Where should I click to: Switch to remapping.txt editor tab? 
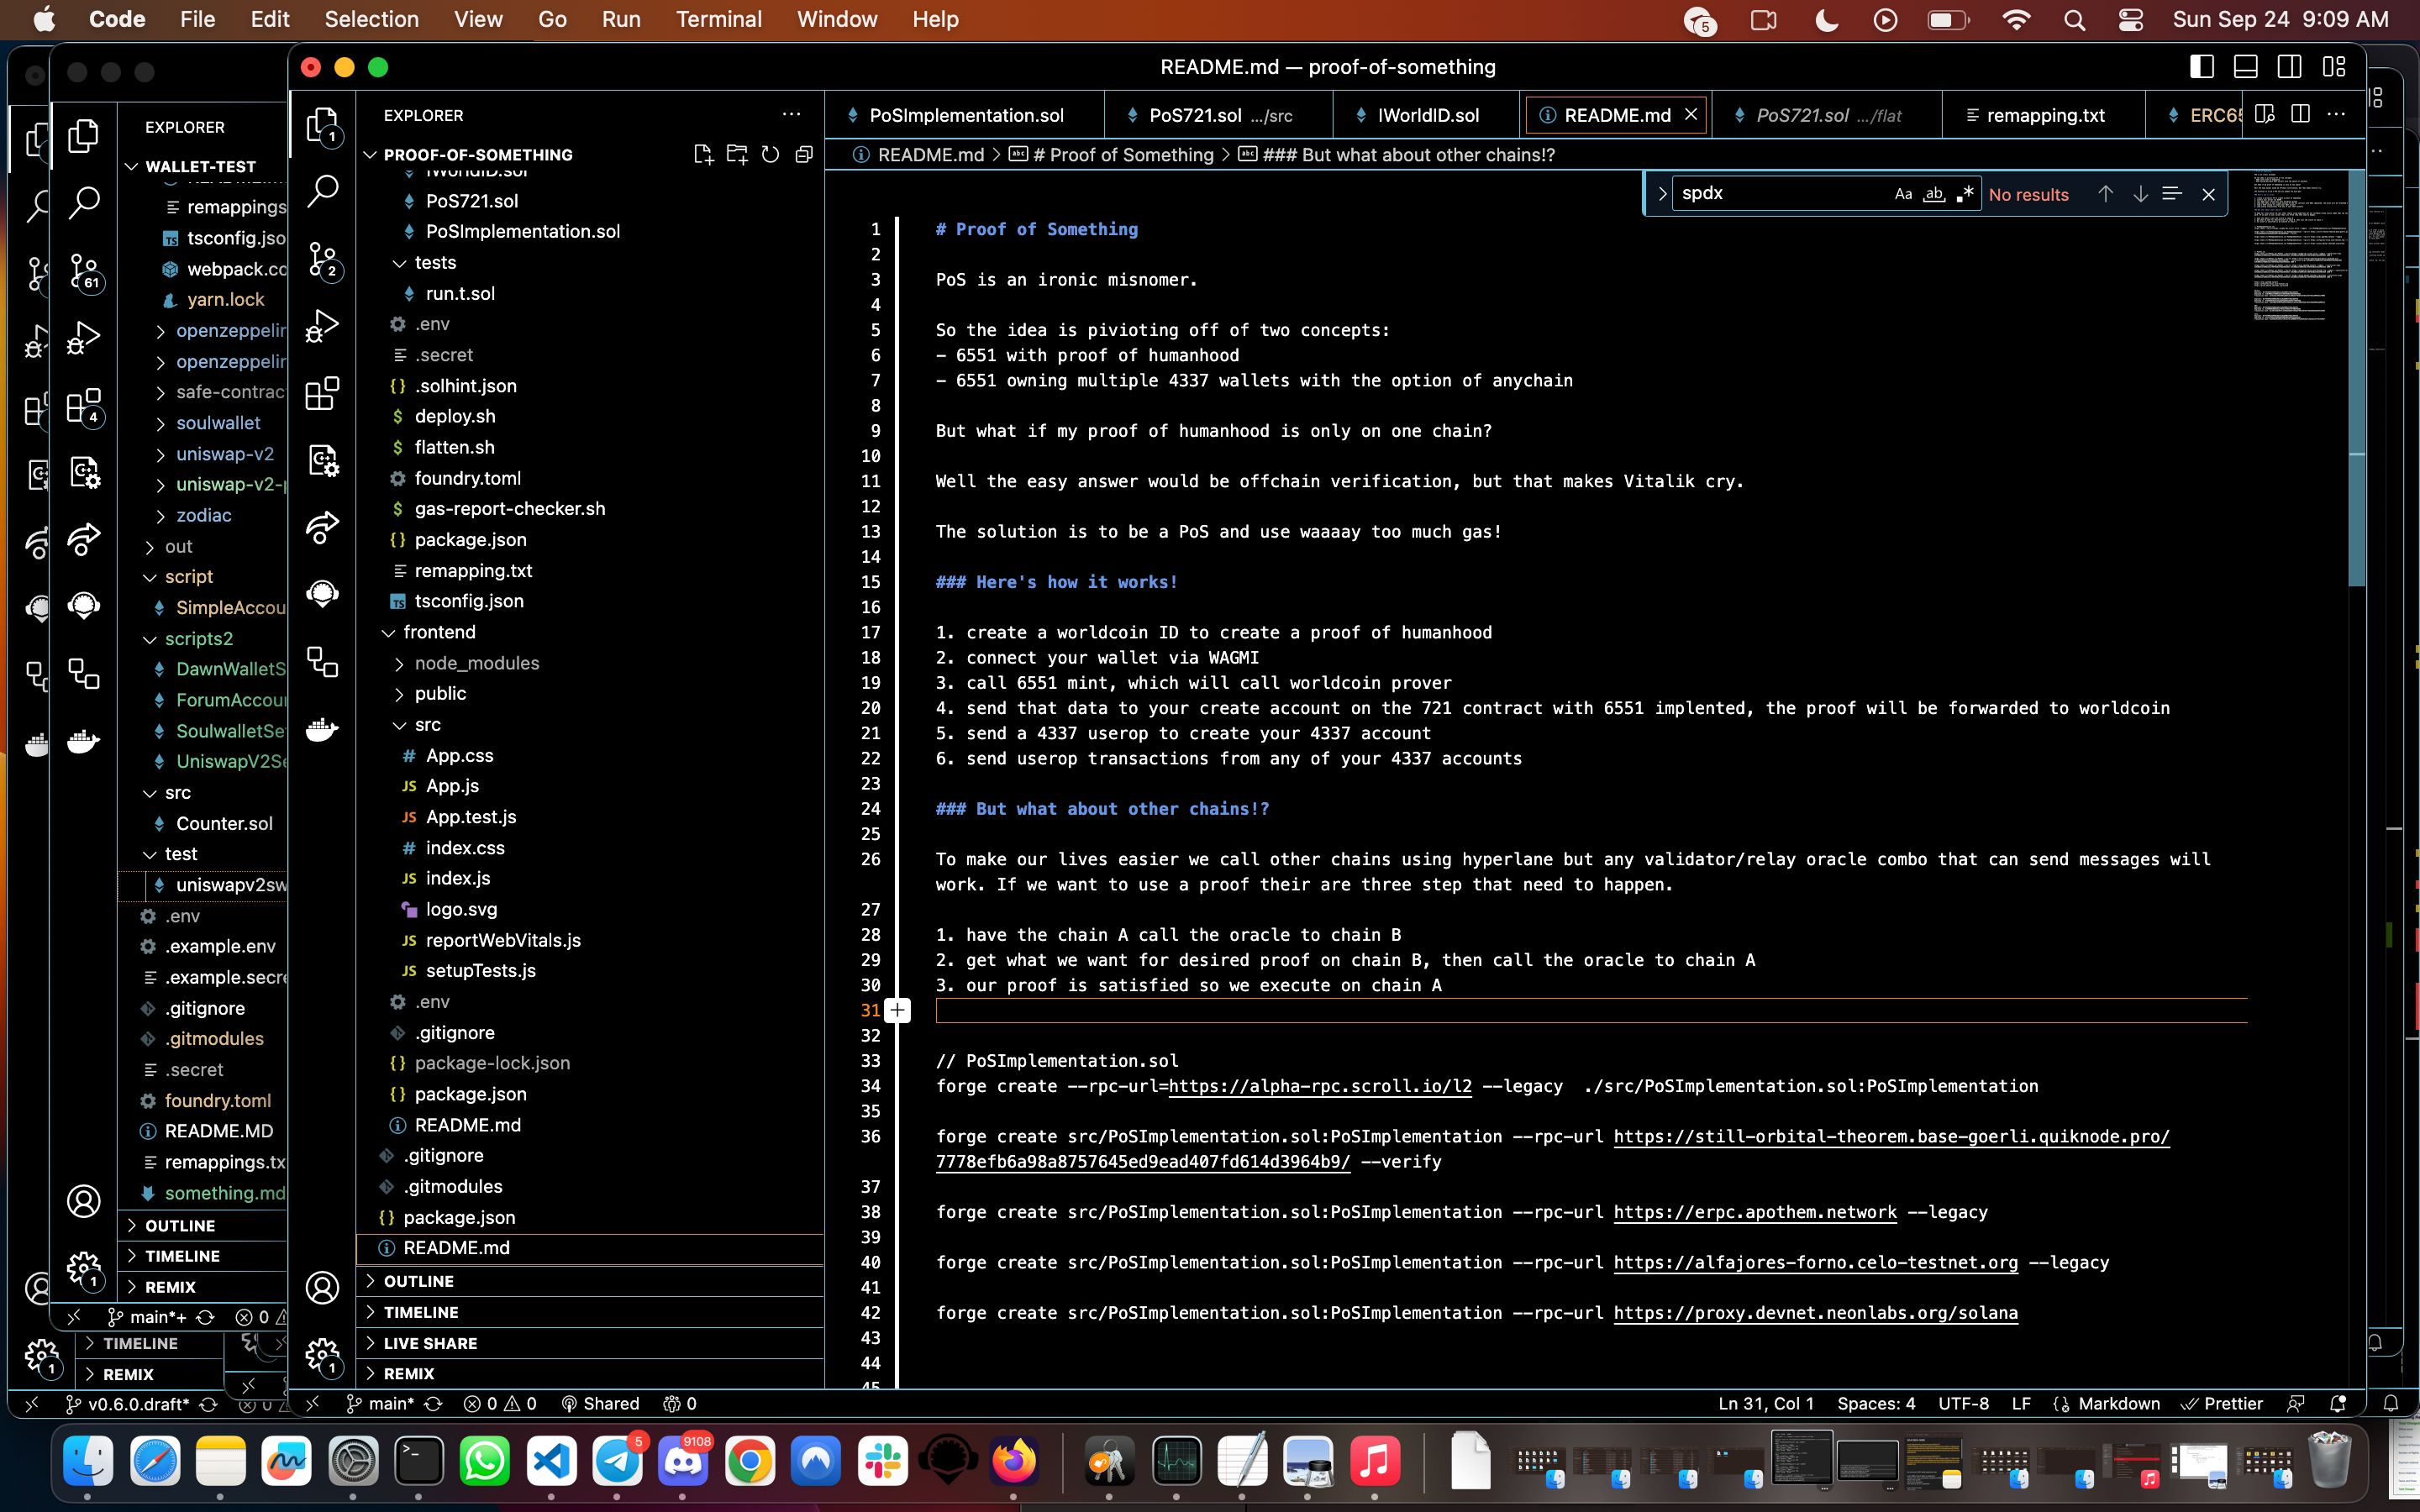tap(2044, 115)
